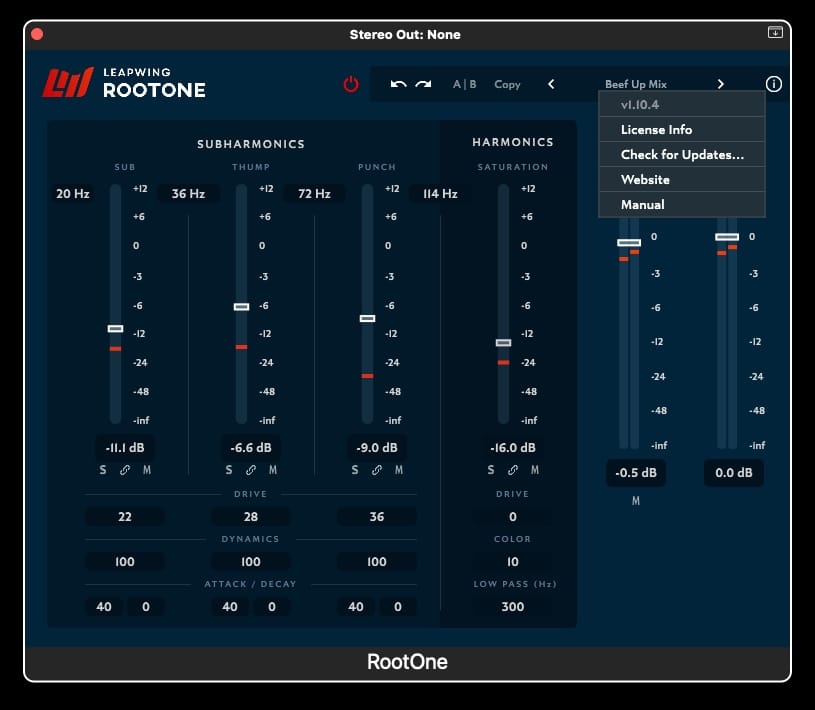
Task: Solo the Saturation band
Action: tap(491, 470)
